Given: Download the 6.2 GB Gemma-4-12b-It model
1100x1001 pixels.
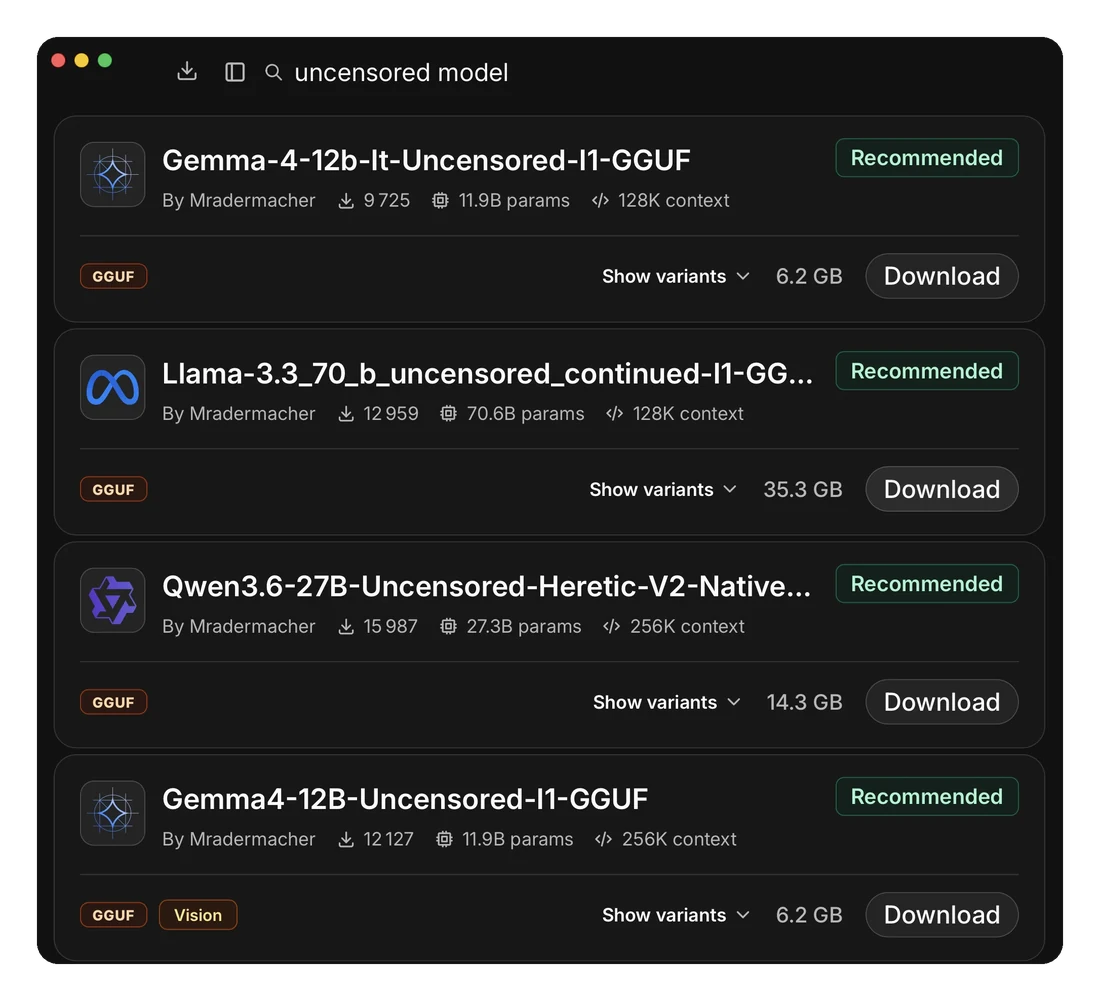Looking at the screenshot, I should (x=941, y=276).
